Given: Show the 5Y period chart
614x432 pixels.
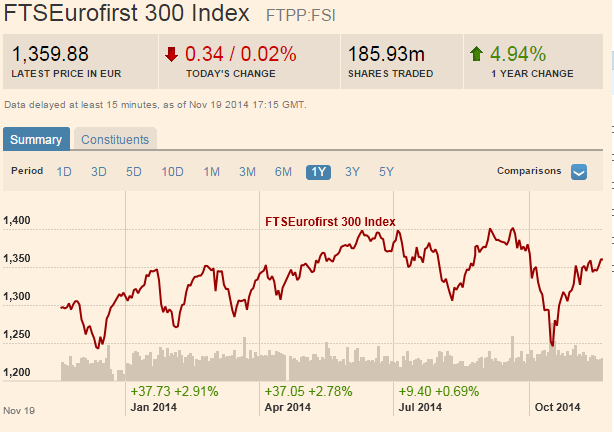Looking at the screenshot, I should pyautogui.click(x=386, y=172).
